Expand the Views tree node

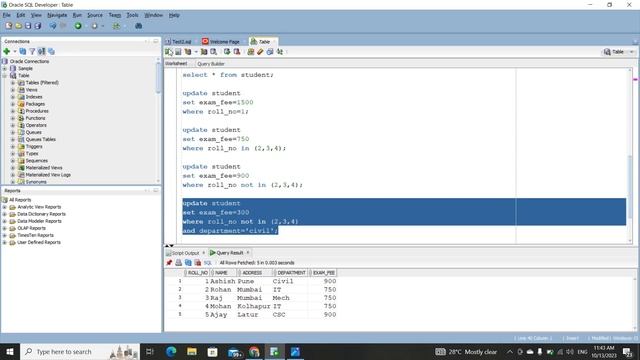coord(13,90)
